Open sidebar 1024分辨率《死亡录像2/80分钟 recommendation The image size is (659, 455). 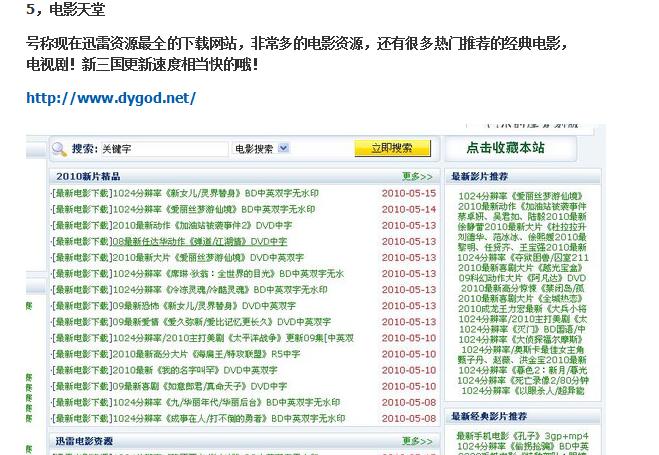pyautogui.click(x=523, y=381)
